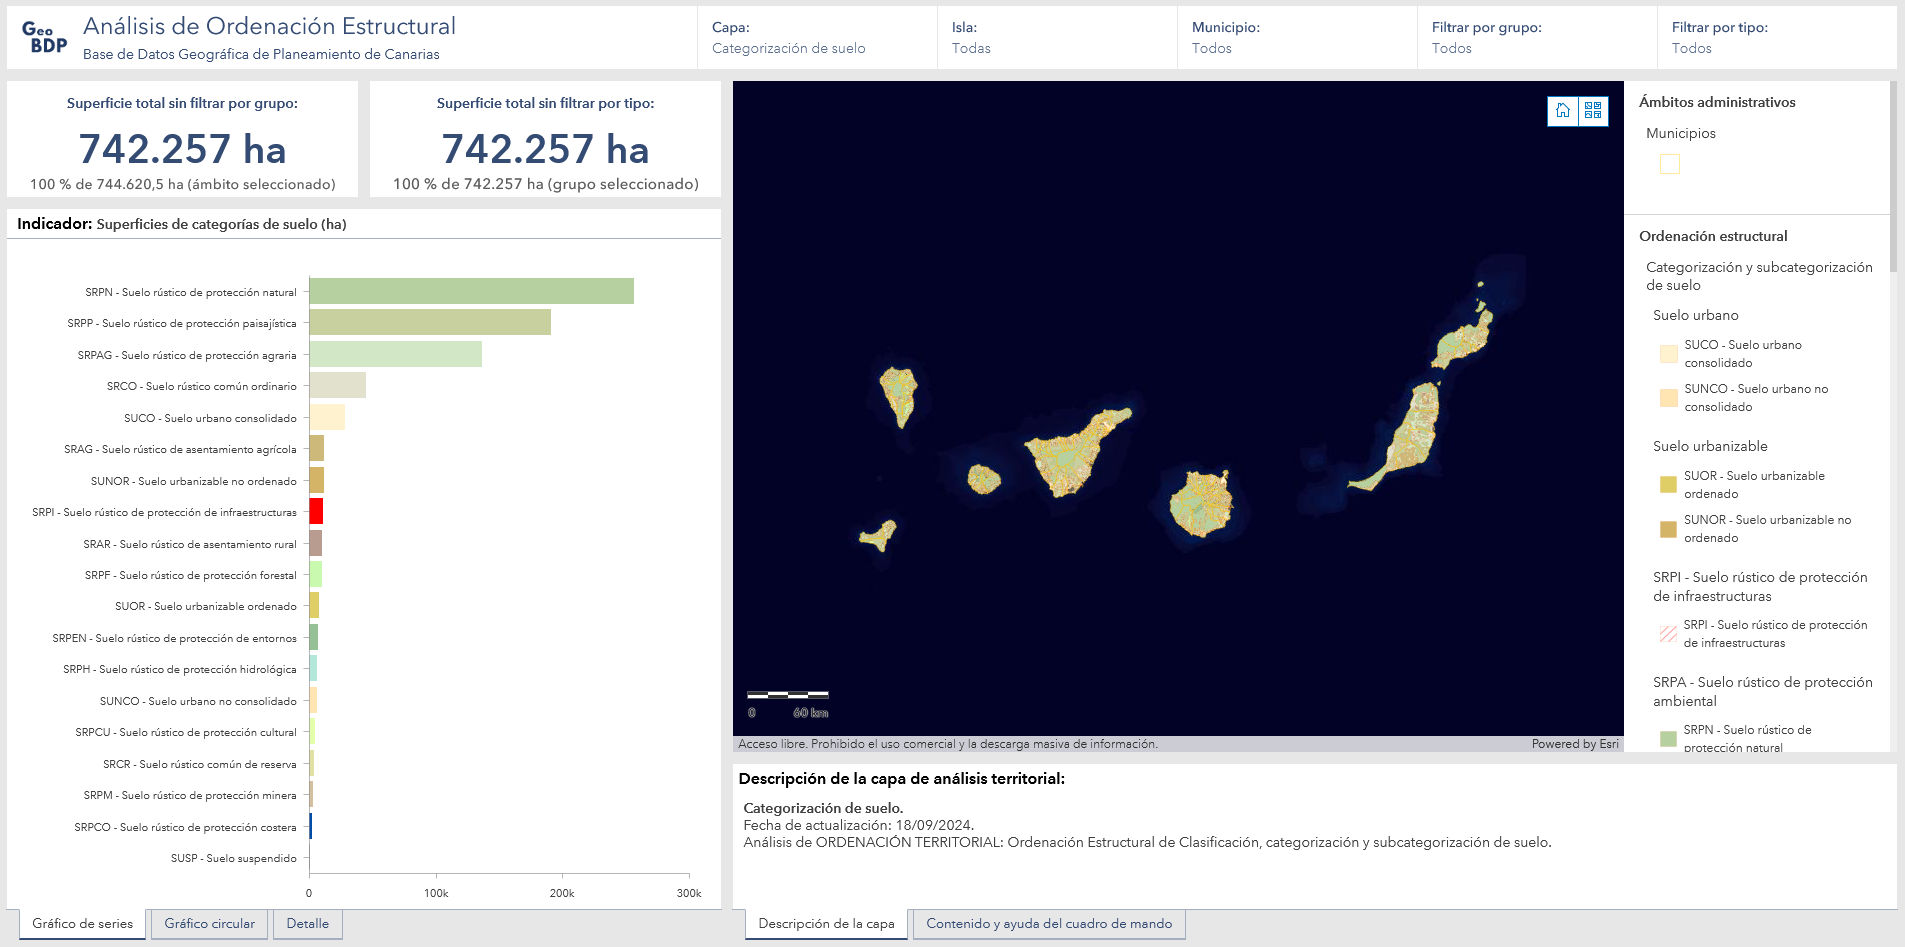Click the 742.257 ha por tipo value
The width and height of the screenshot is (1905, 947).
[x=545, y=149]
